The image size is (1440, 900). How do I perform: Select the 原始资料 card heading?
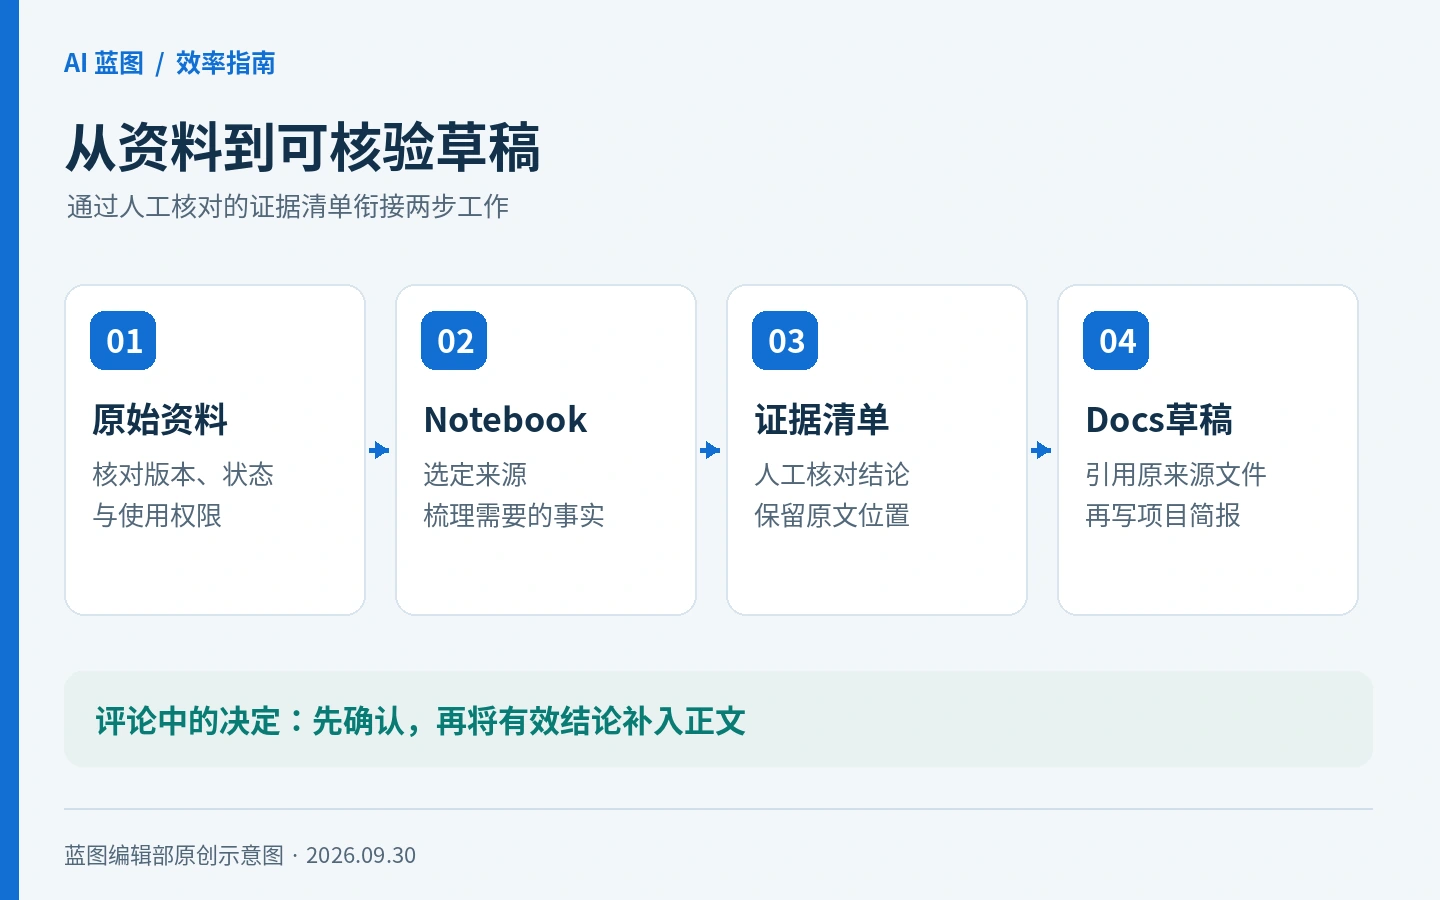(x=160, y=420)
